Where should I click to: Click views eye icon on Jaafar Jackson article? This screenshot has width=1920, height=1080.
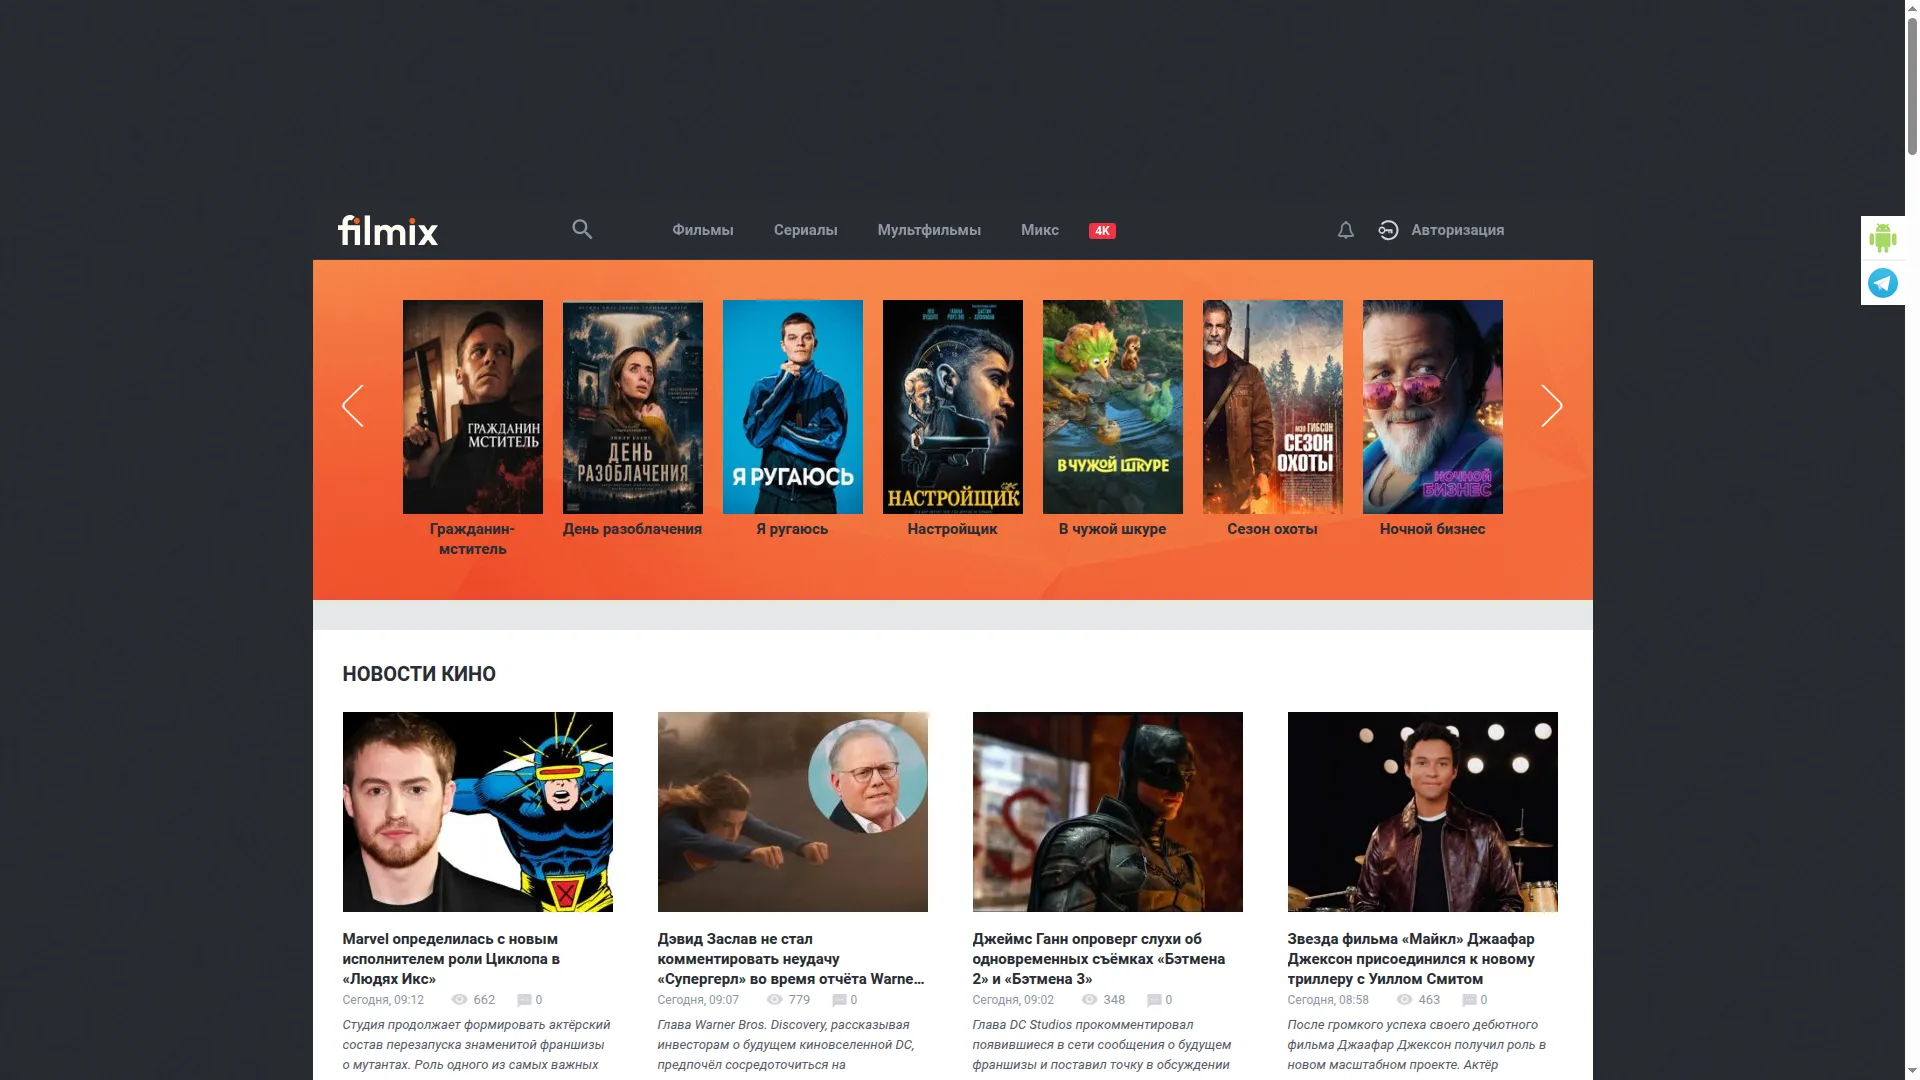[x=1405, y=1000]
